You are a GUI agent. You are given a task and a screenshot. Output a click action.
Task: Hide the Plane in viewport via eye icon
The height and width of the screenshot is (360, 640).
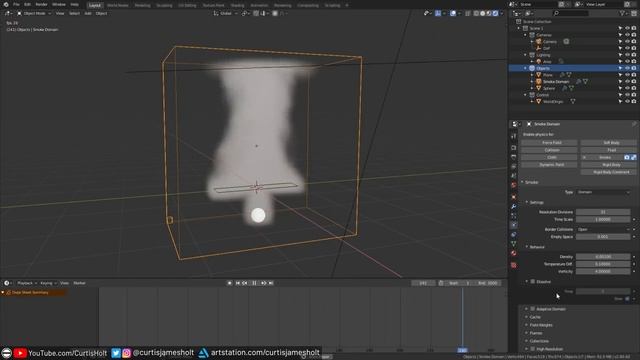tap(627, 75)
